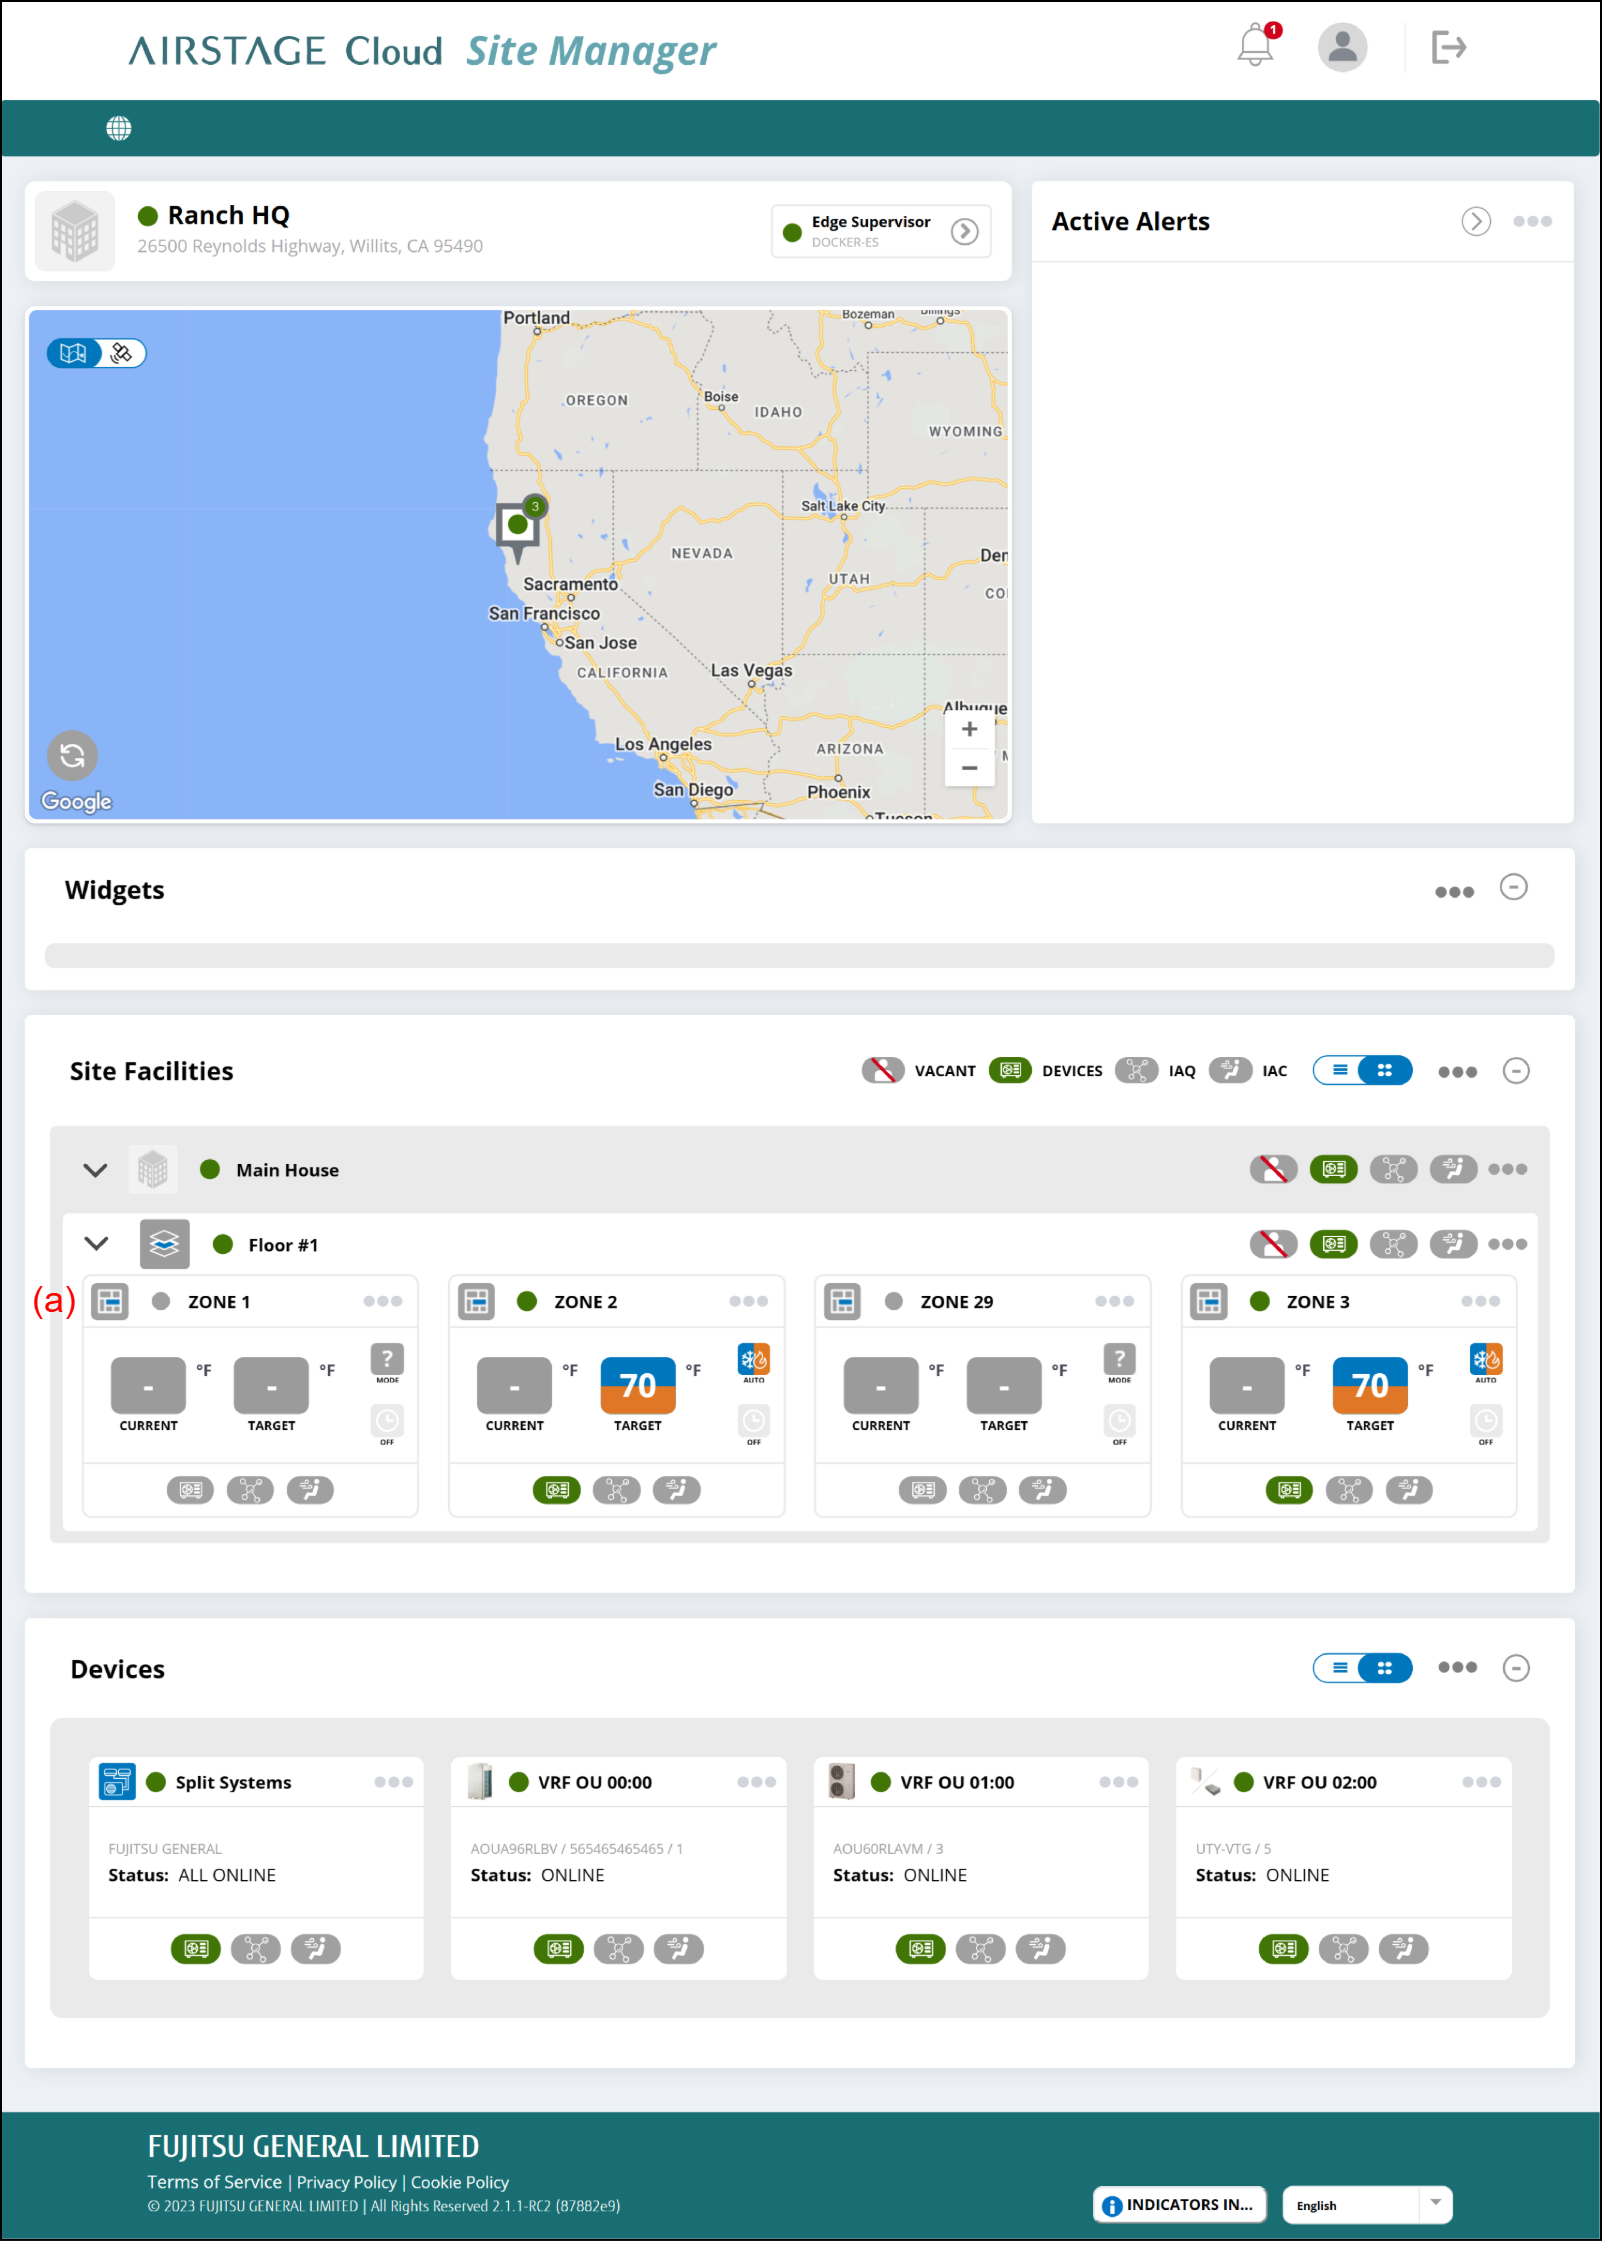Viewport: 1602px width, 2242px height.
Task: Collapse the Main House building row
Action: [95, 1169]
